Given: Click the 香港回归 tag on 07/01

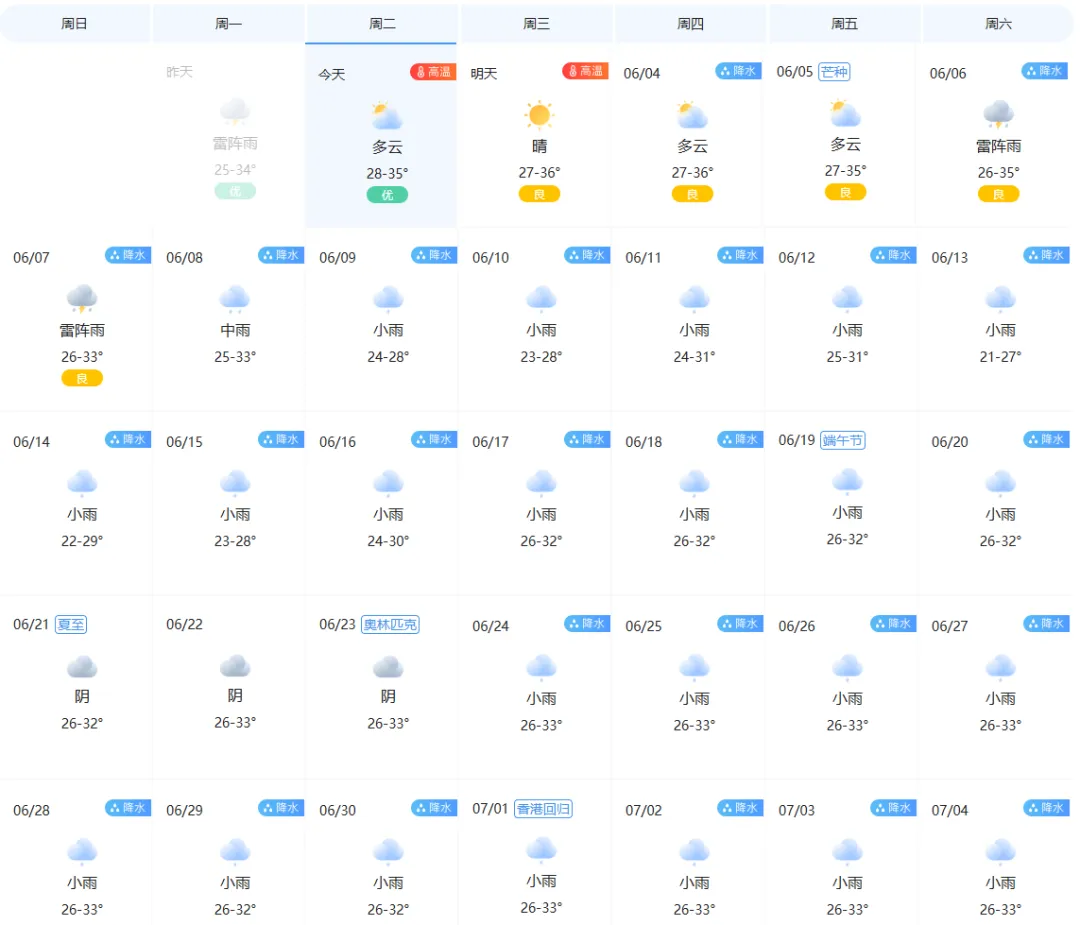Looking at the screenshot, I should coord(543,809).
